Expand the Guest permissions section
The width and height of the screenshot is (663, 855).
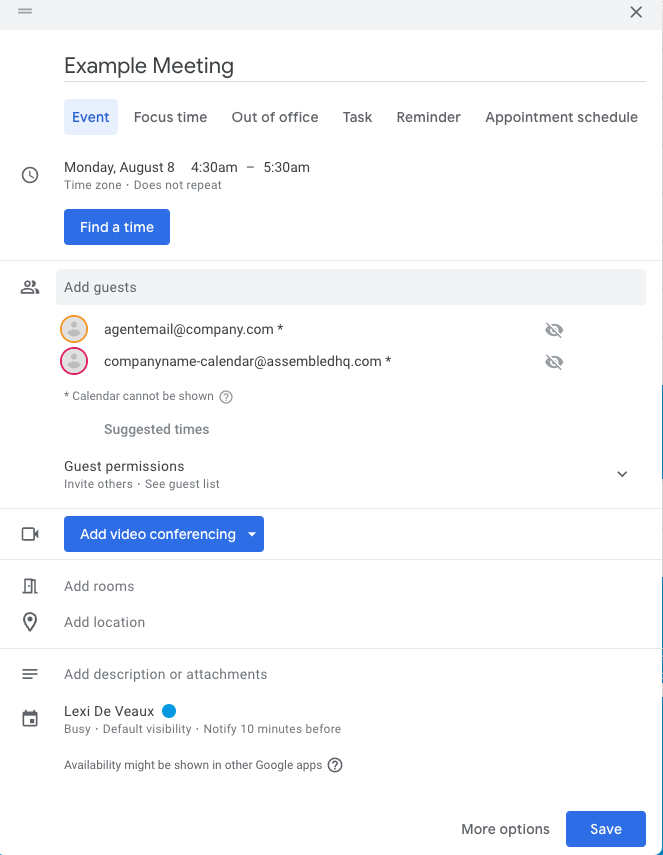(622, 474)
